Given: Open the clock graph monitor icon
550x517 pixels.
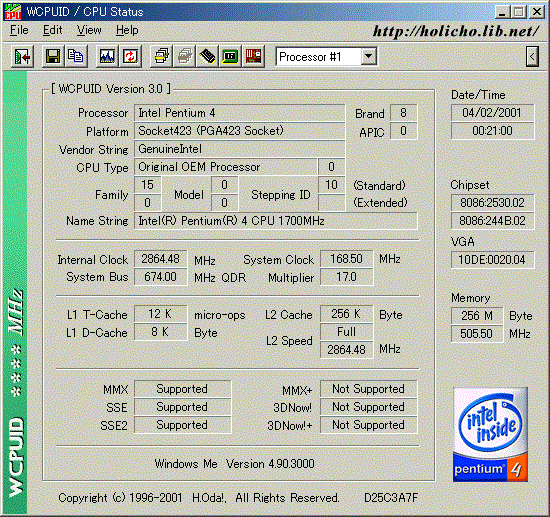Looking at the screenshot, I should [x=107, y=56].
